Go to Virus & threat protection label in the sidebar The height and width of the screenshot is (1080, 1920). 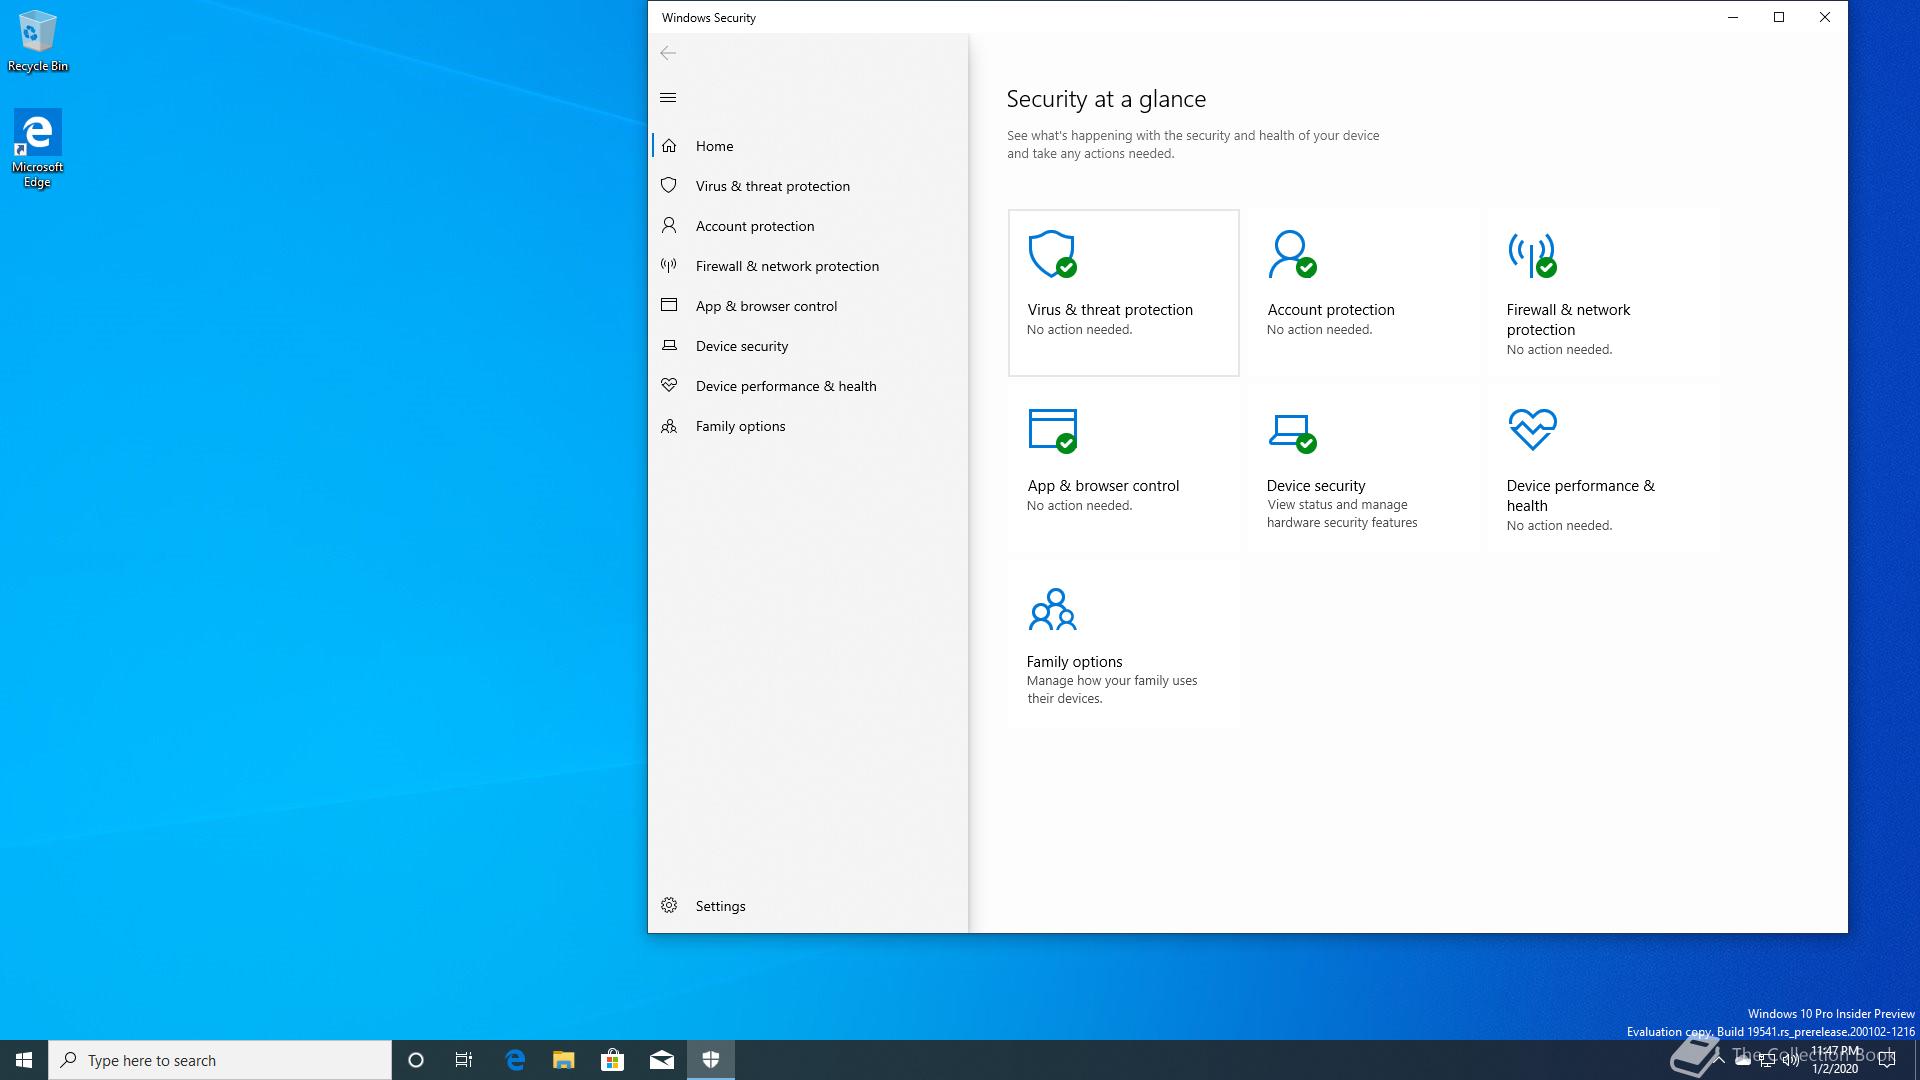click(x=773, y=186)
